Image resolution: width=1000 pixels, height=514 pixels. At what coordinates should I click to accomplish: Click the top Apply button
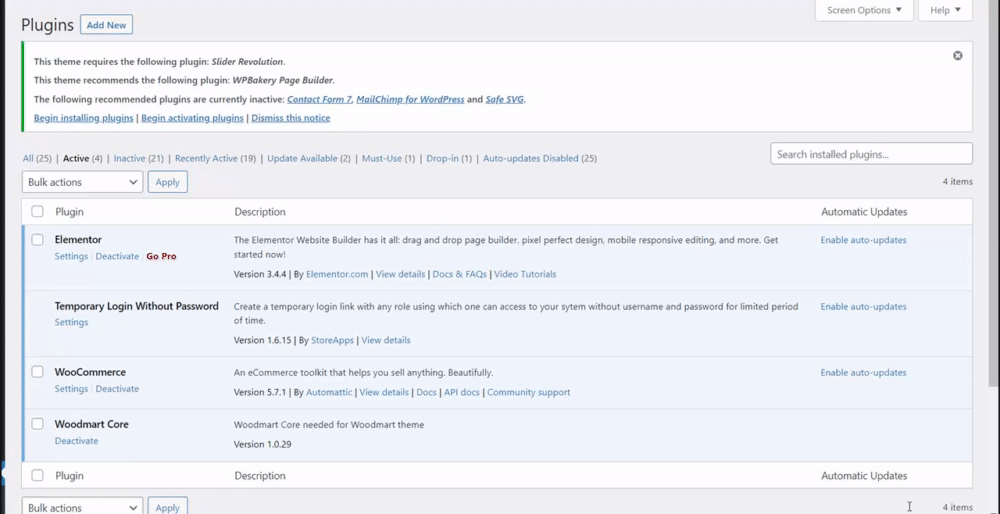[168, 182]
